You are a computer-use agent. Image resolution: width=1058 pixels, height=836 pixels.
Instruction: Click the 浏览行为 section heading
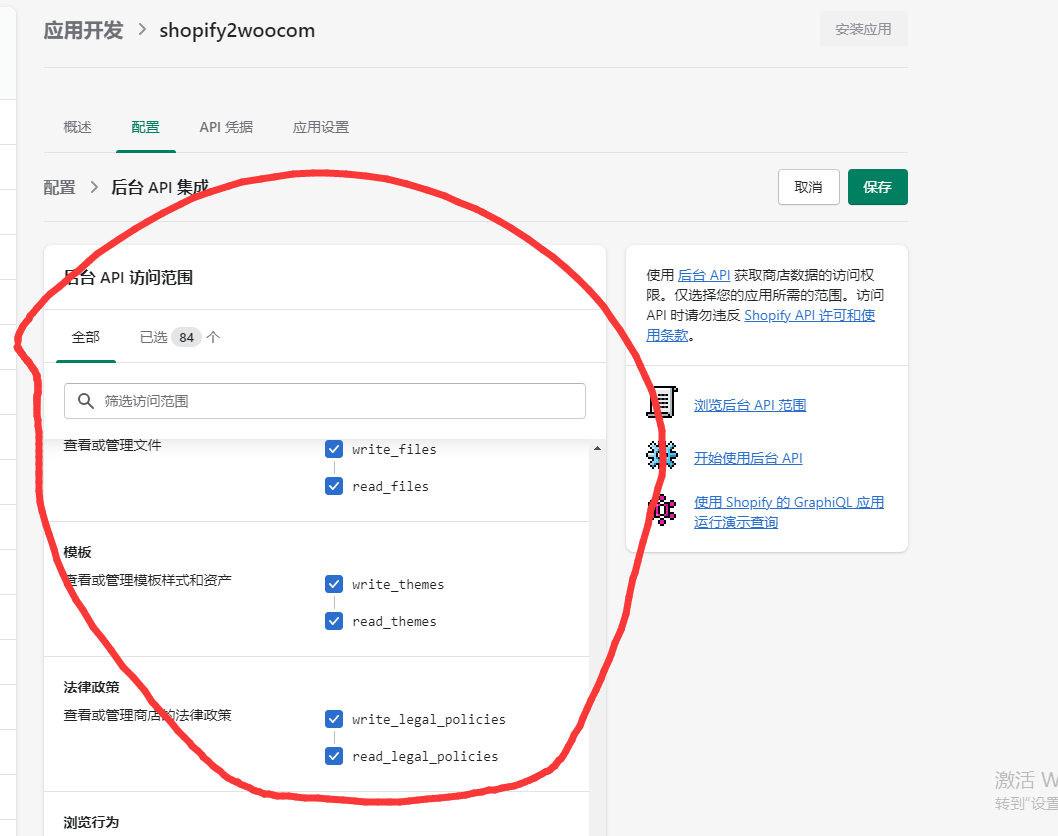[91, 822]
